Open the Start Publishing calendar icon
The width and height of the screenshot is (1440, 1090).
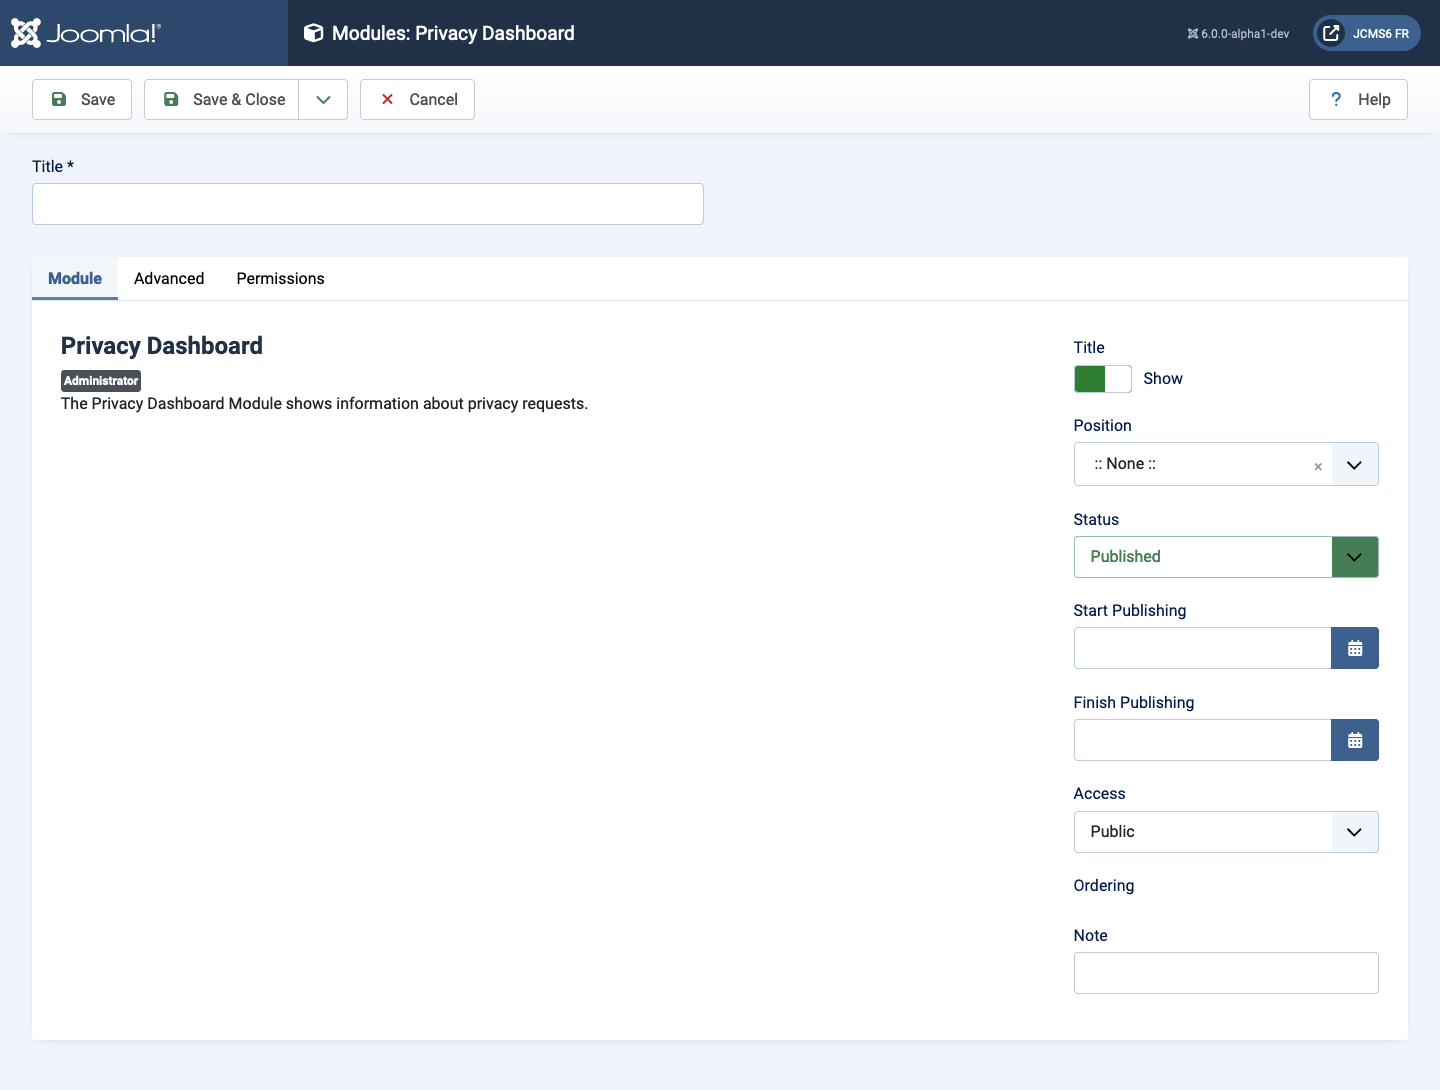pyautogui.click(x=1355, y=648)
